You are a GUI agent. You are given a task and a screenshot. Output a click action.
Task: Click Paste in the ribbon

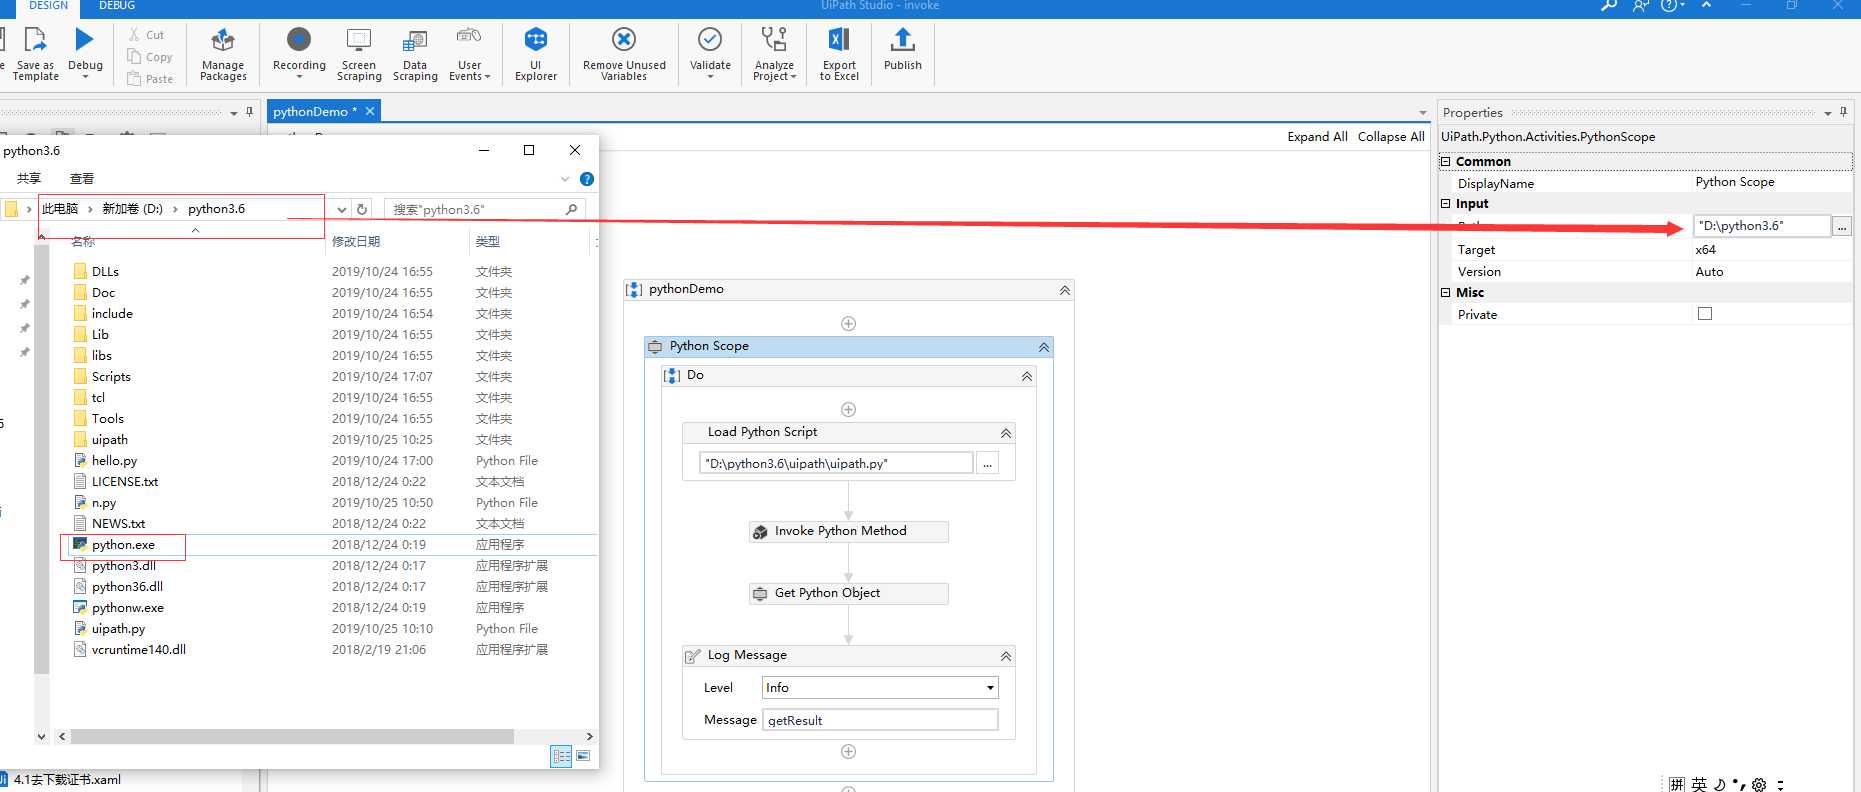coord(150,79)
